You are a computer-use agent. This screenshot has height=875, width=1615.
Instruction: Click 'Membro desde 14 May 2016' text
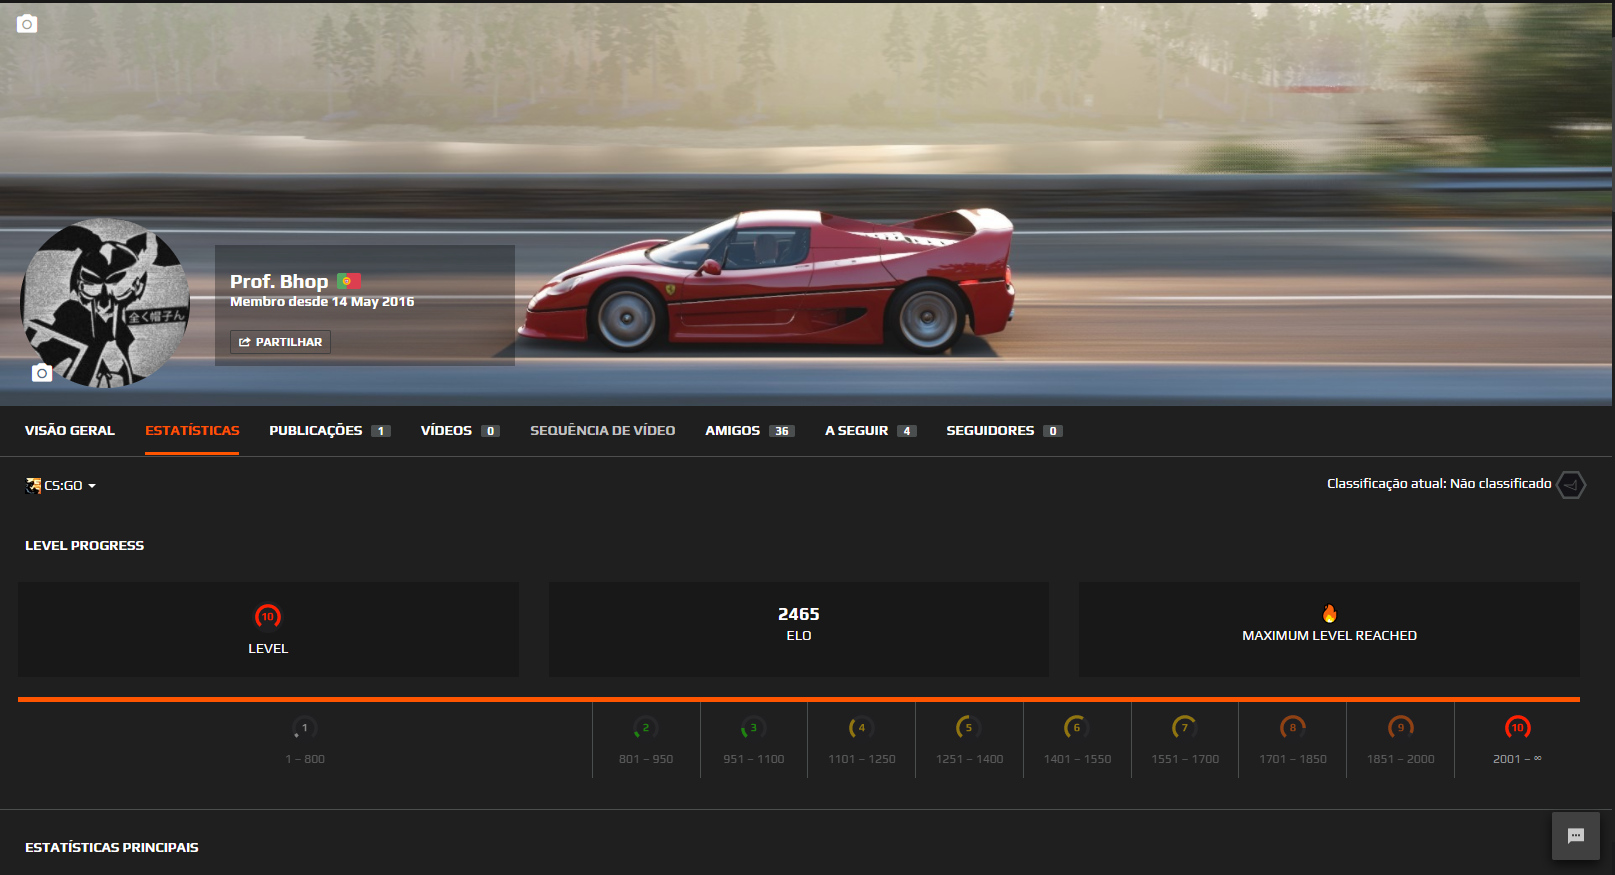[x=322, y=302]
